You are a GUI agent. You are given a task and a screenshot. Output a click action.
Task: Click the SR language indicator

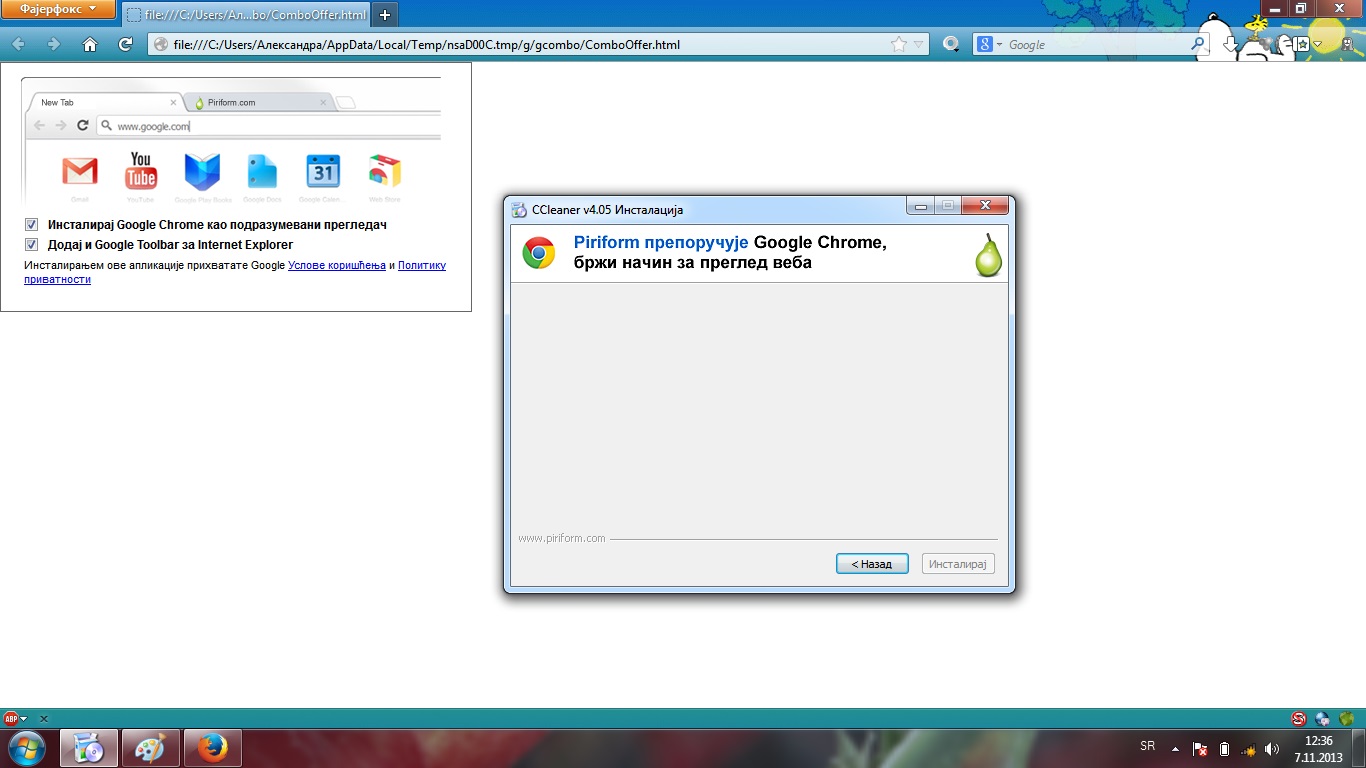click(x=1148, y=747)
